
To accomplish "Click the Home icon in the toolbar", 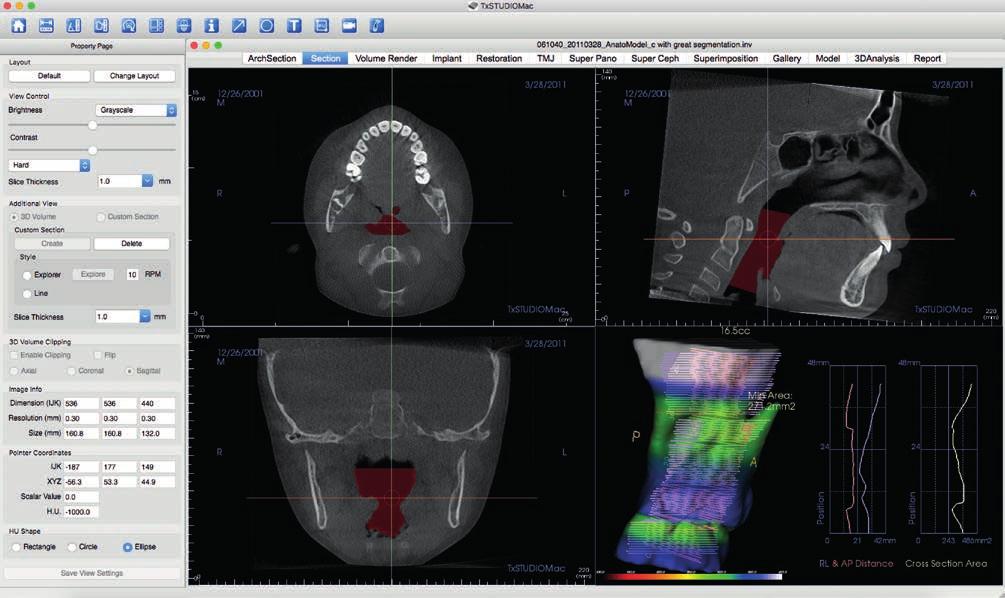I will click(x=19, y=26).
